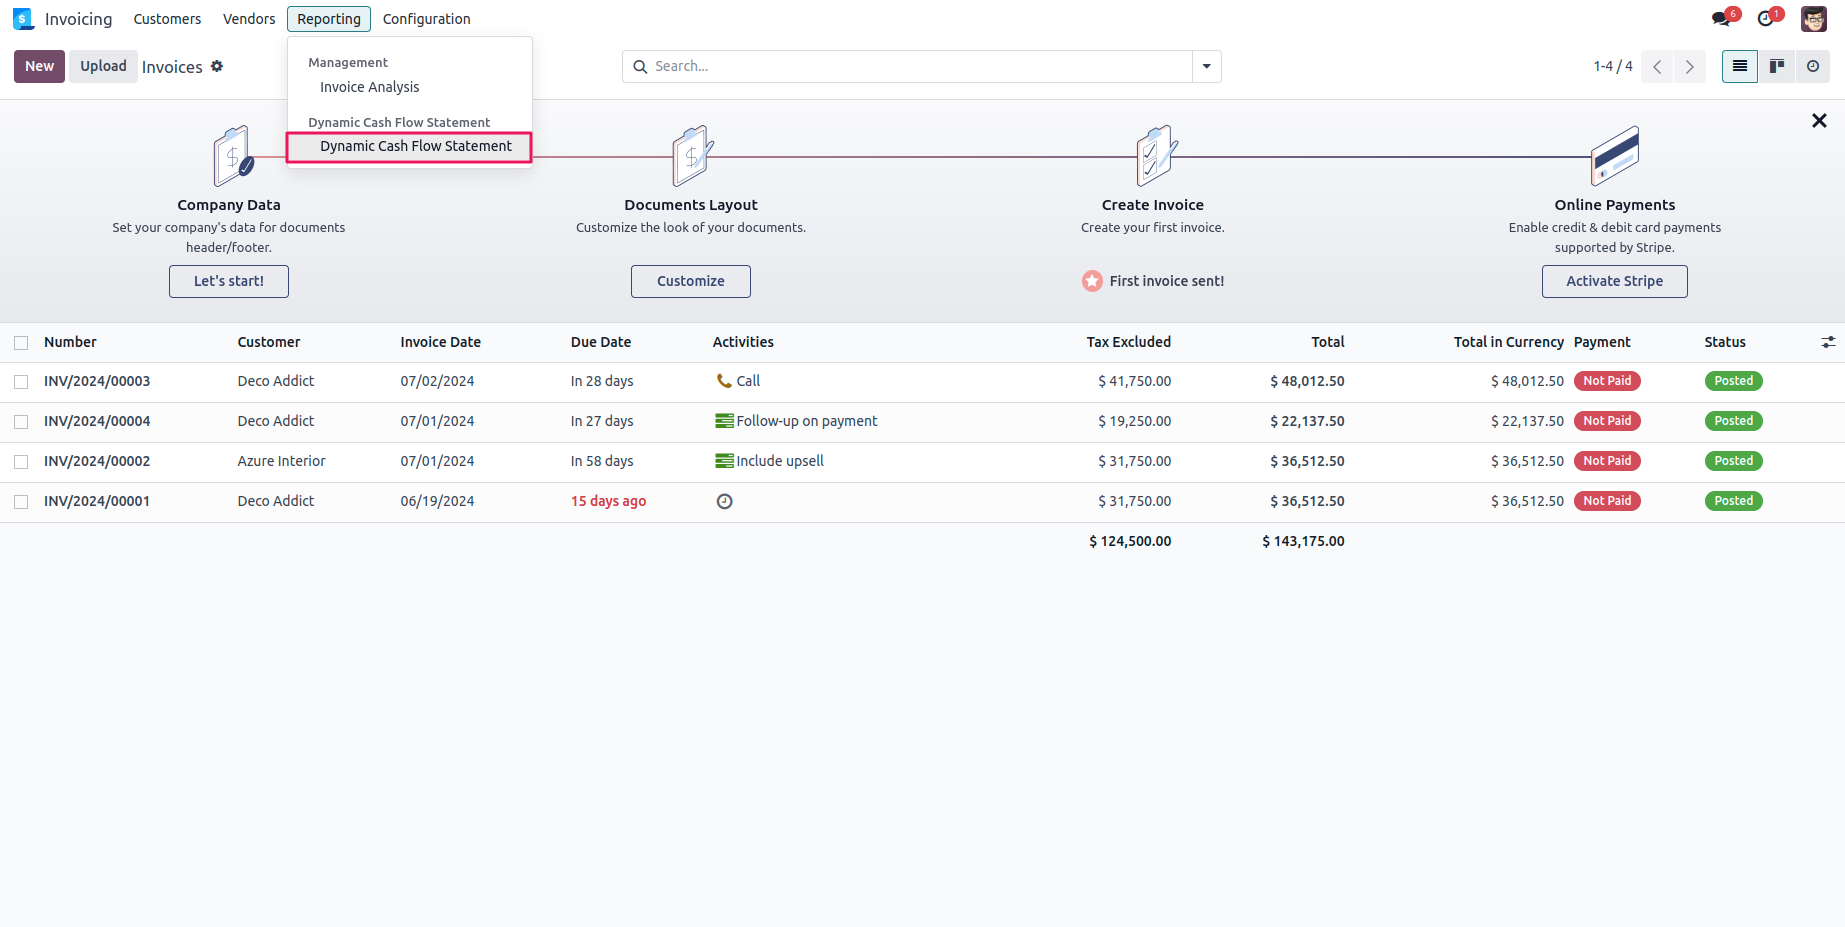
Task: Open column options adjust icon
Action: click(x=1828, y=342)
